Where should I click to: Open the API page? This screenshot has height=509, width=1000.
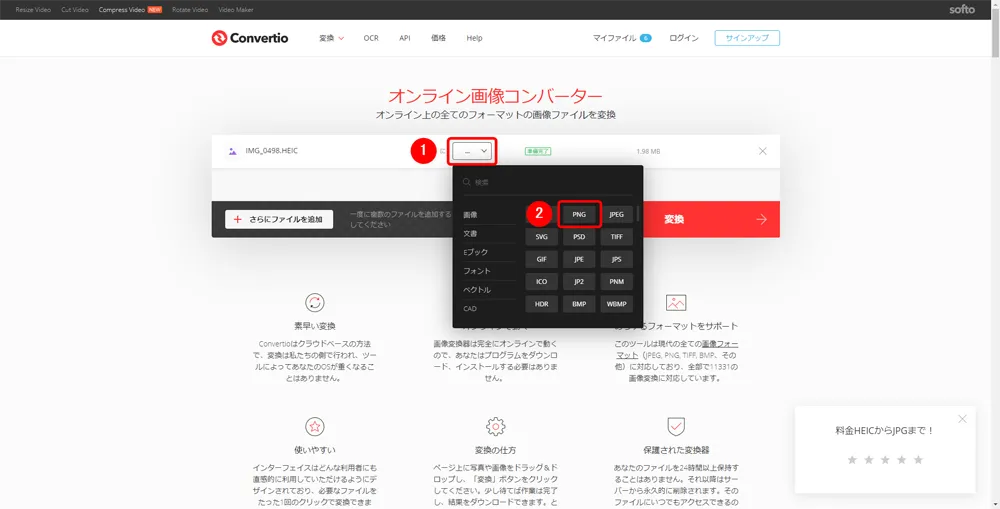(x=404, y=38)
